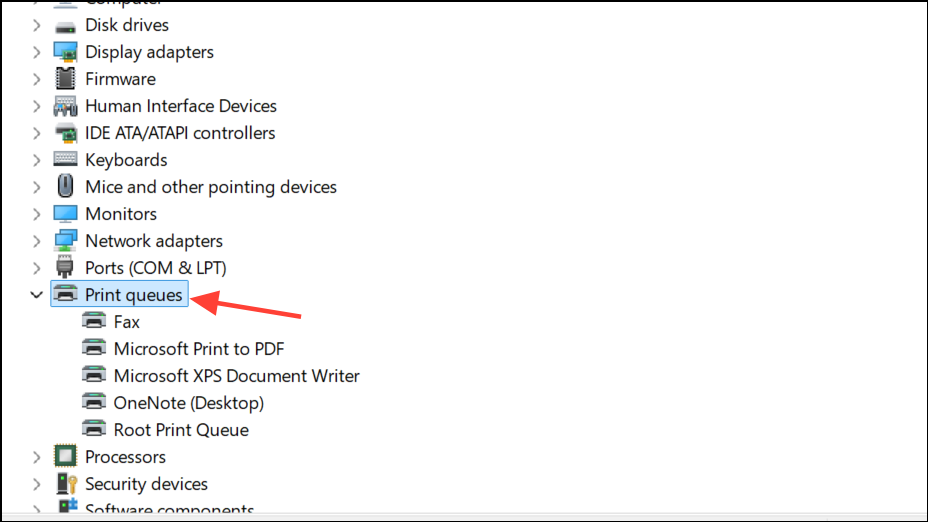928x522 pixels.
Task: Expand the Security devices category
Action: [x=37, y=484]
